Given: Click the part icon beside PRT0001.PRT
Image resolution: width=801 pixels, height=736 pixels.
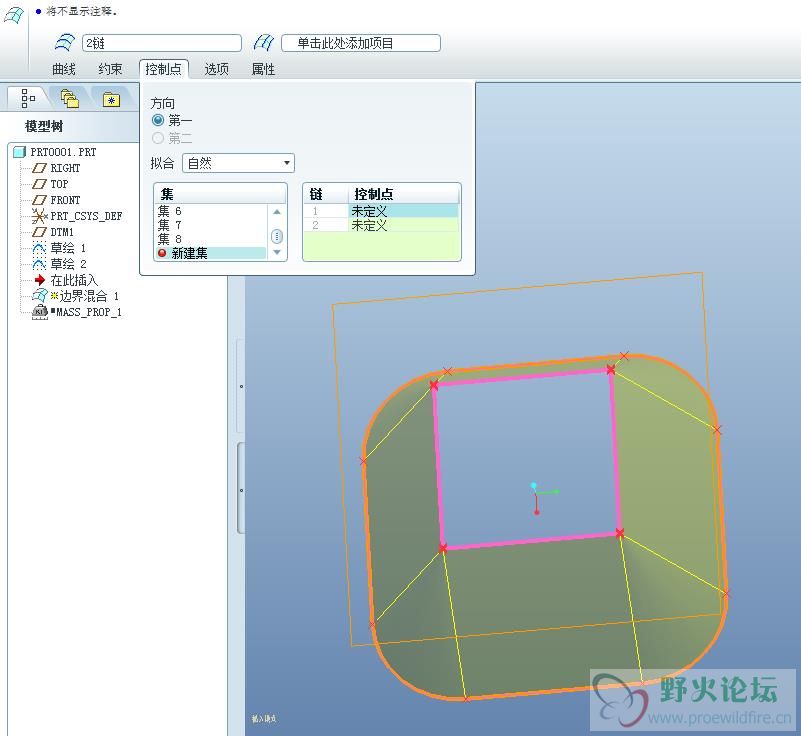Looking at the screenshot, I should [19, 152].
